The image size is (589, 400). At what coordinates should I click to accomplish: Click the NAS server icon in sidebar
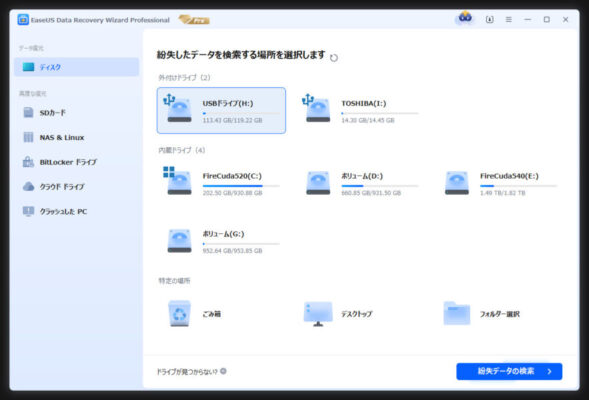tap(29, 137)
